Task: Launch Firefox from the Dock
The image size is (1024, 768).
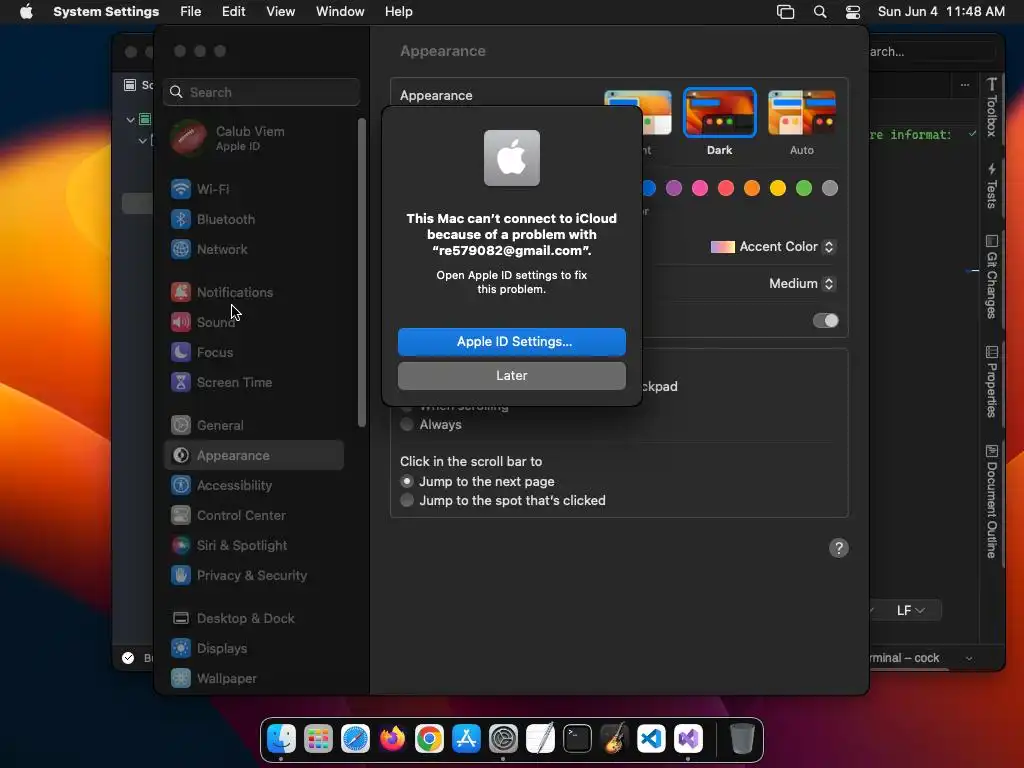Action: tap(392, 739)
